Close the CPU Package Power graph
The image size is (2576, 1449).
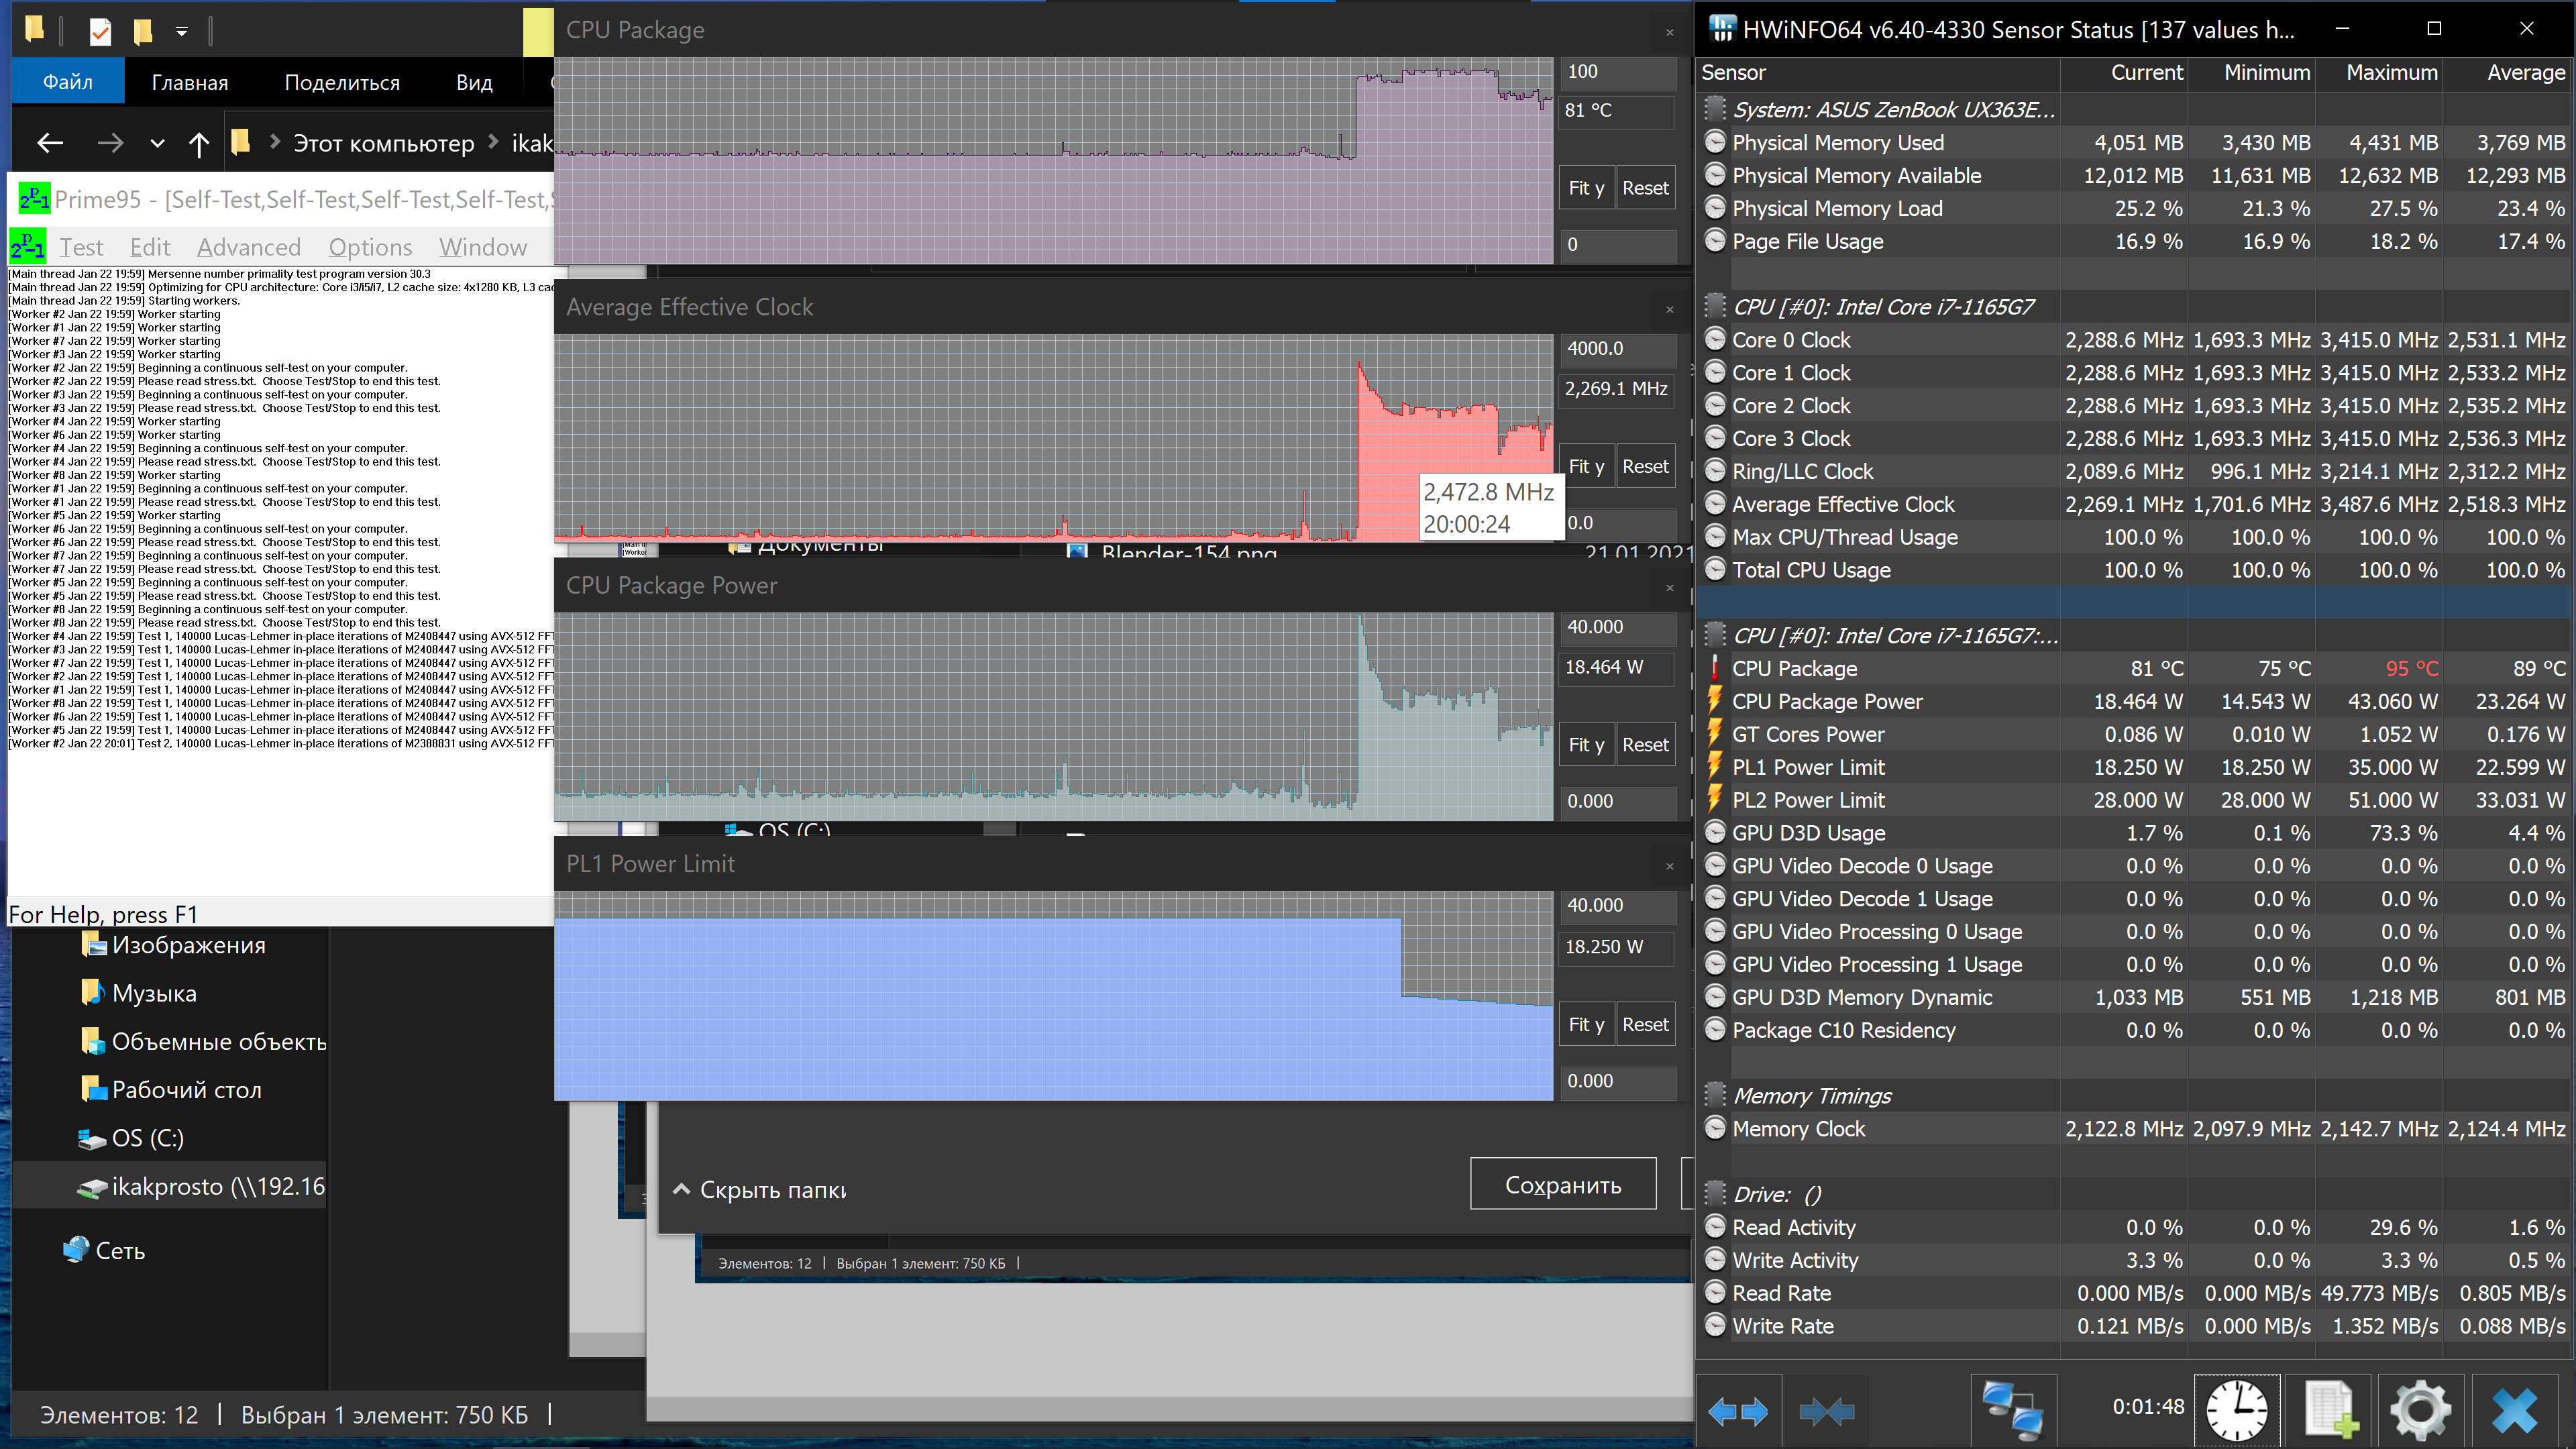(1669, 587)
